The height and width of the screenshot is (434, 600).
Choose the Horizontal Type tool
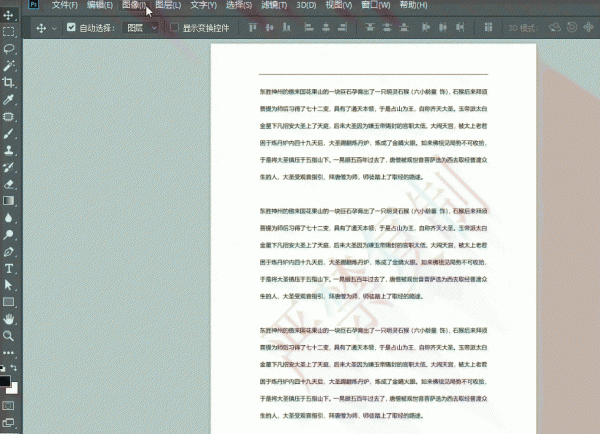coord(8,268)
